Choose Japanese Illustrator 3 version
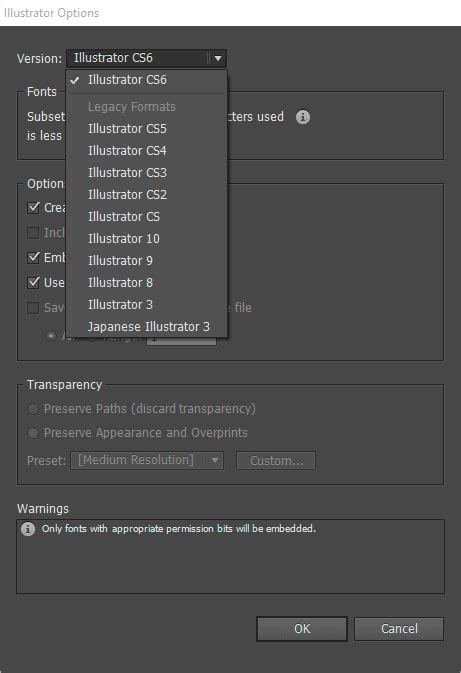This screenshot has height=673, width=461. [146, 327]
